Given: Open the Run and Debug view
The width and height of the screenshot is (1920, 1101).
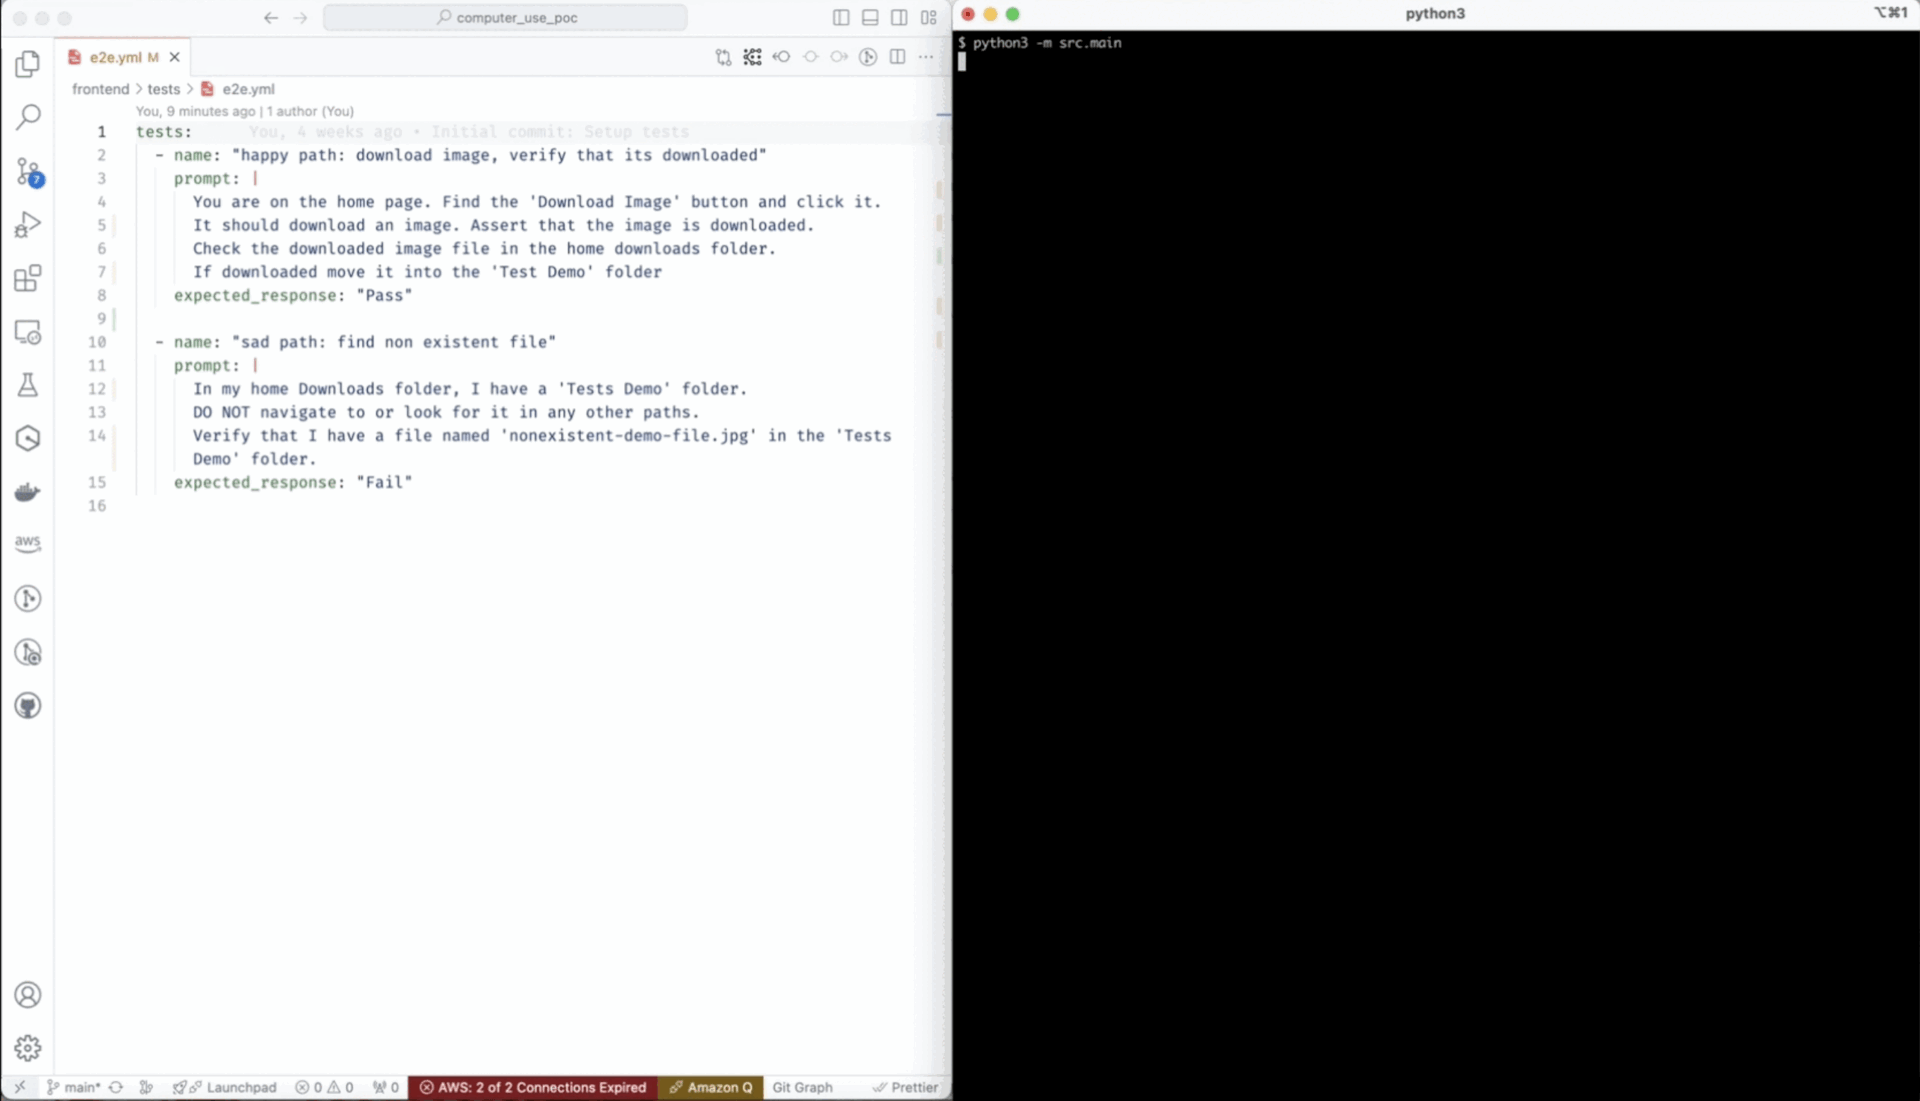Looking at the screenshot, I should pos(28,225).
